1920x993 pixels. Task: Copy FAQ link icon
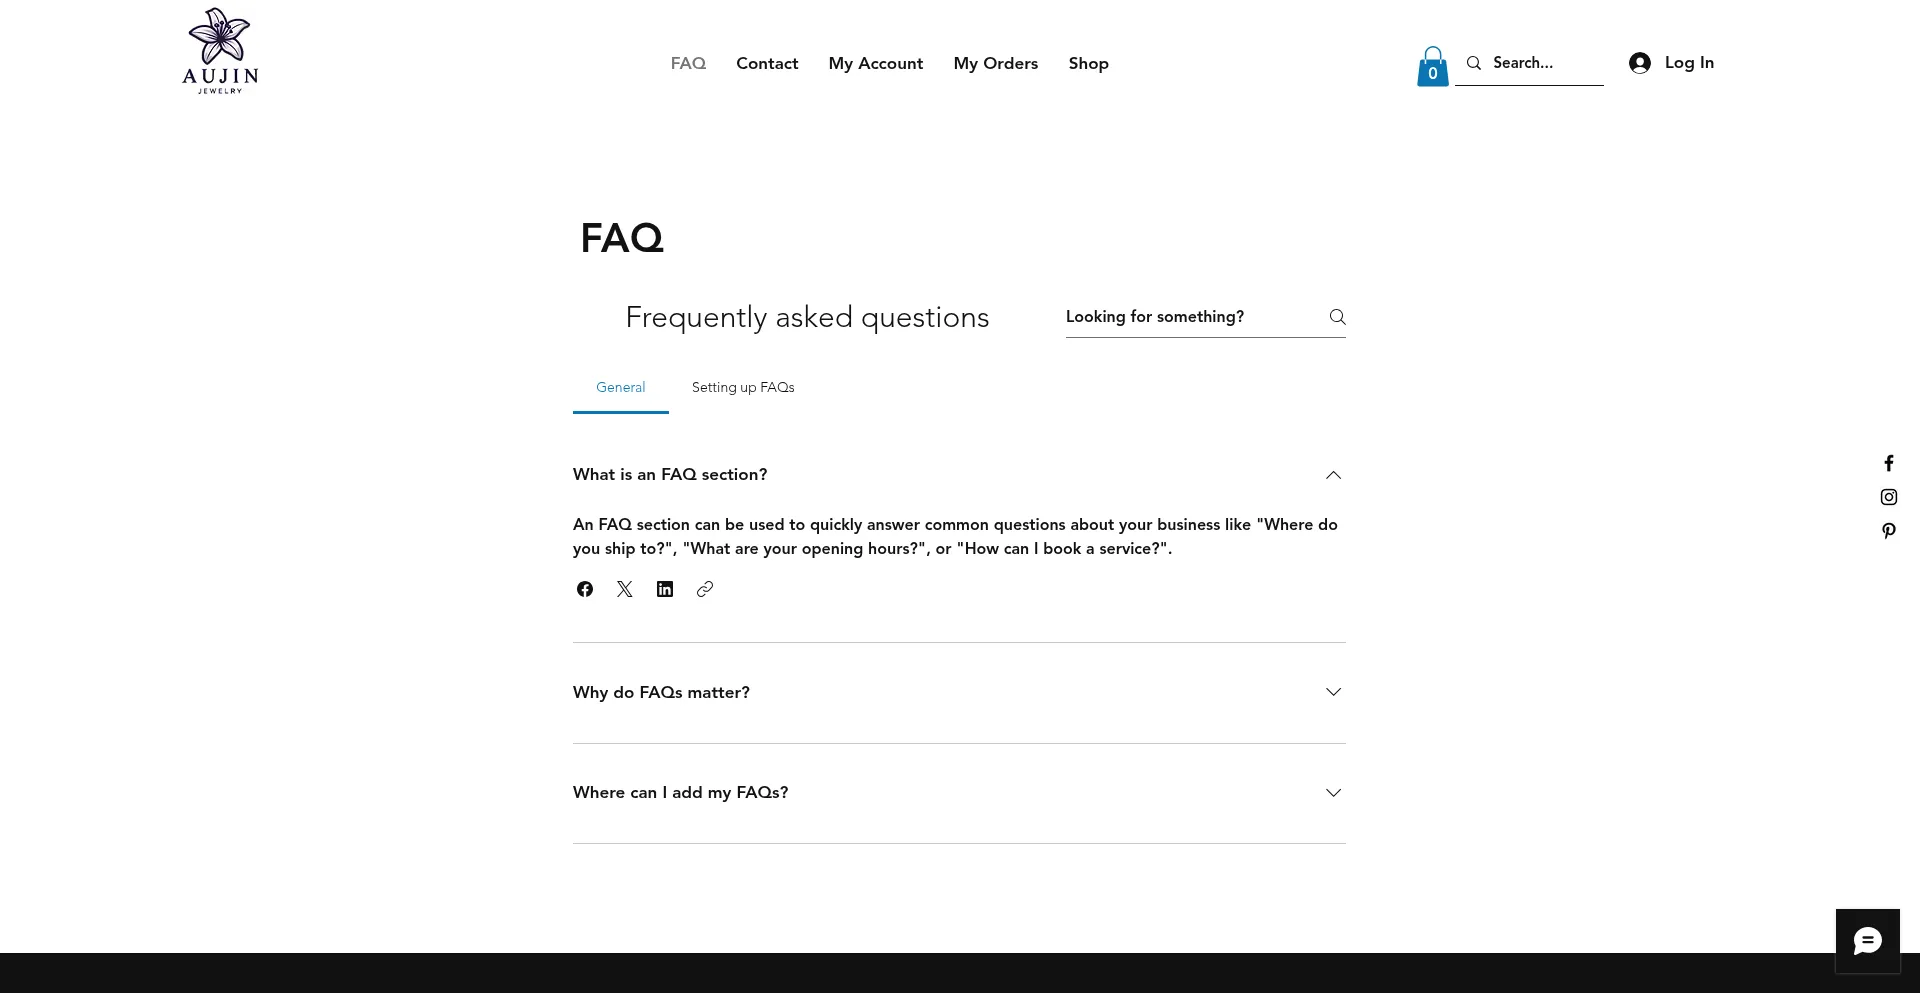(705, 589)
